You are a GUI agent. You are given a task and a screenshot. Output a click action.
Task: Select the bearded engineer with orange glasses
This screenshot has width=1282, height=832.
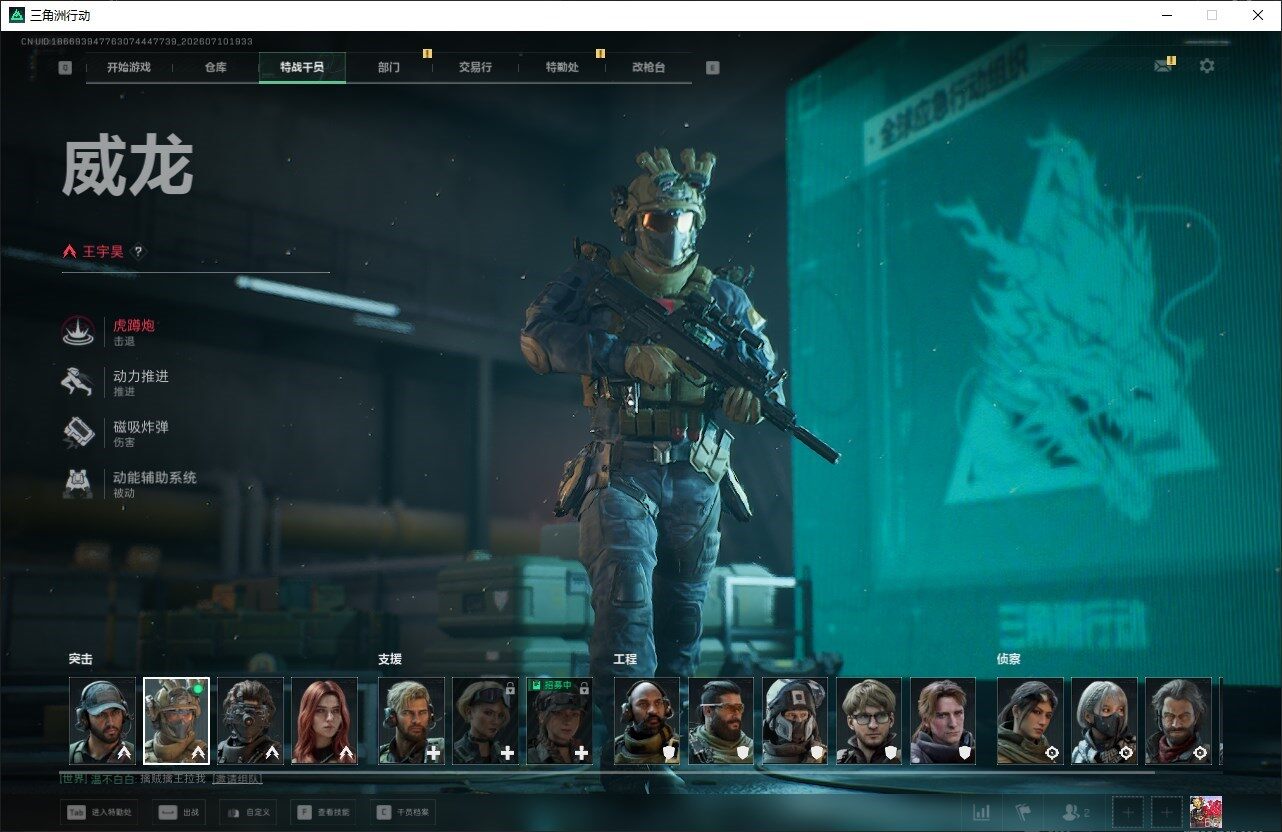[x=721, y=721]
